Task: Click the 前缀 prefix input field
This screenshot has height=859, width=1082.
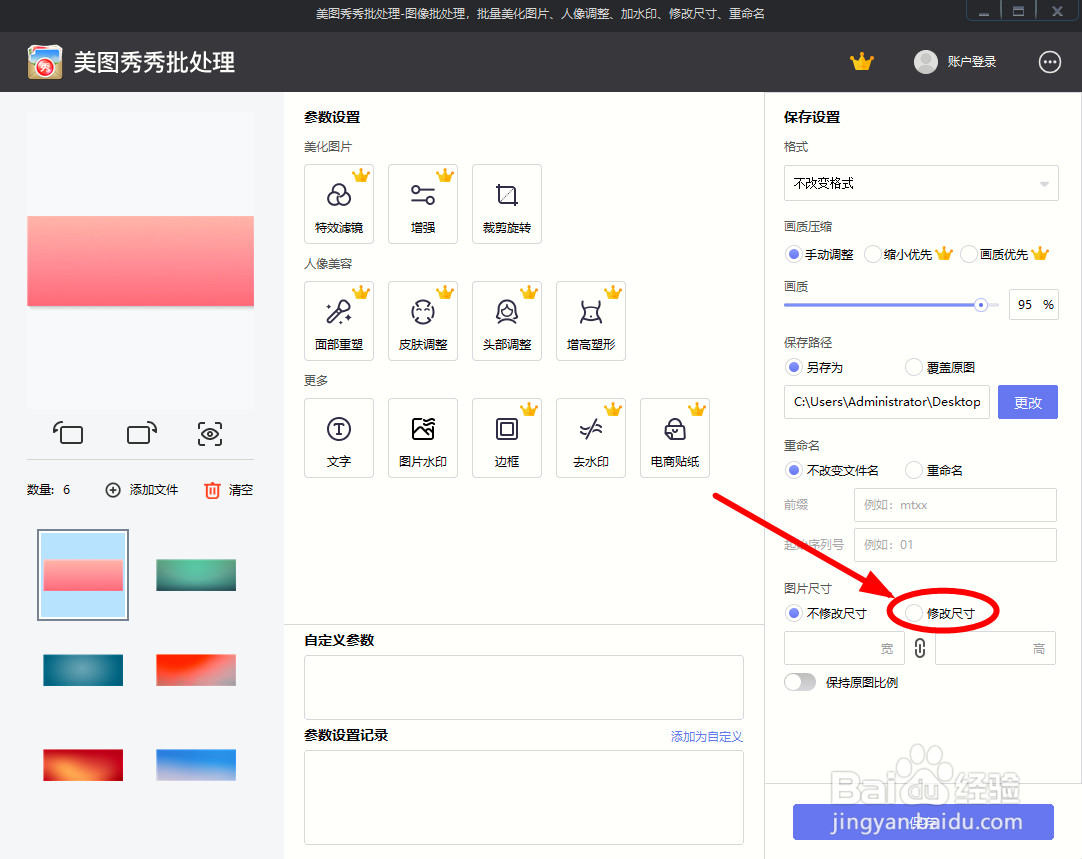Action: pos(955,504)
